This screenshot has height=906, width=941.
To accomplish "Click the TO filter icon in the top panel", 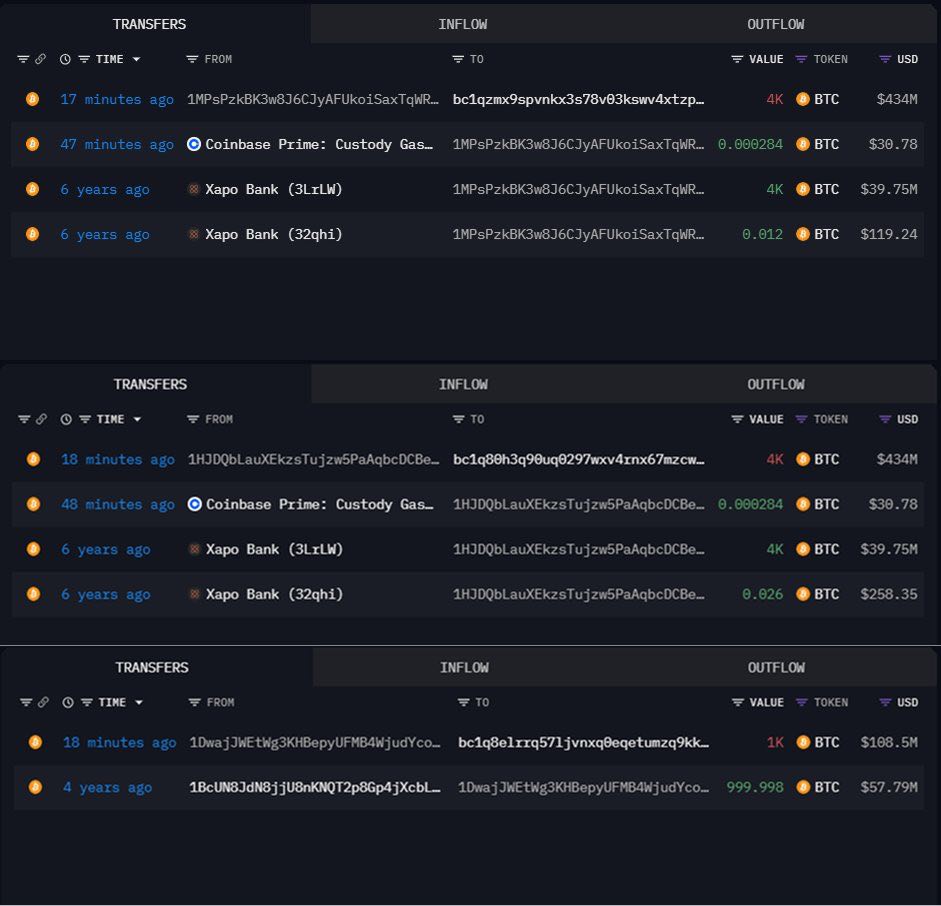I will pos(459,59).
